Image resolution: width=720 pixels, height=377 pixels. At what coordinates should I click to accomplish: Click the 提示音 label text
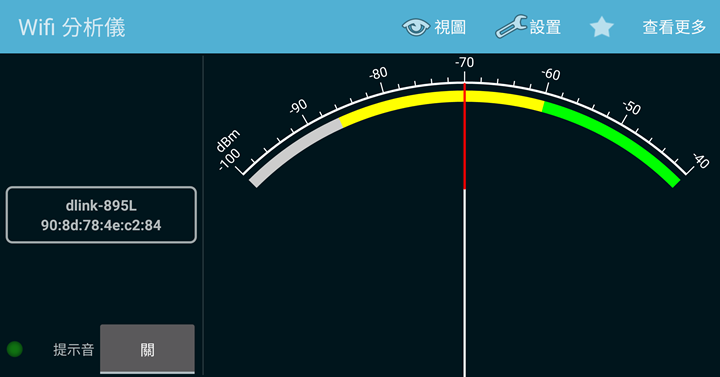pyautogui.click(x=73, y=349)
